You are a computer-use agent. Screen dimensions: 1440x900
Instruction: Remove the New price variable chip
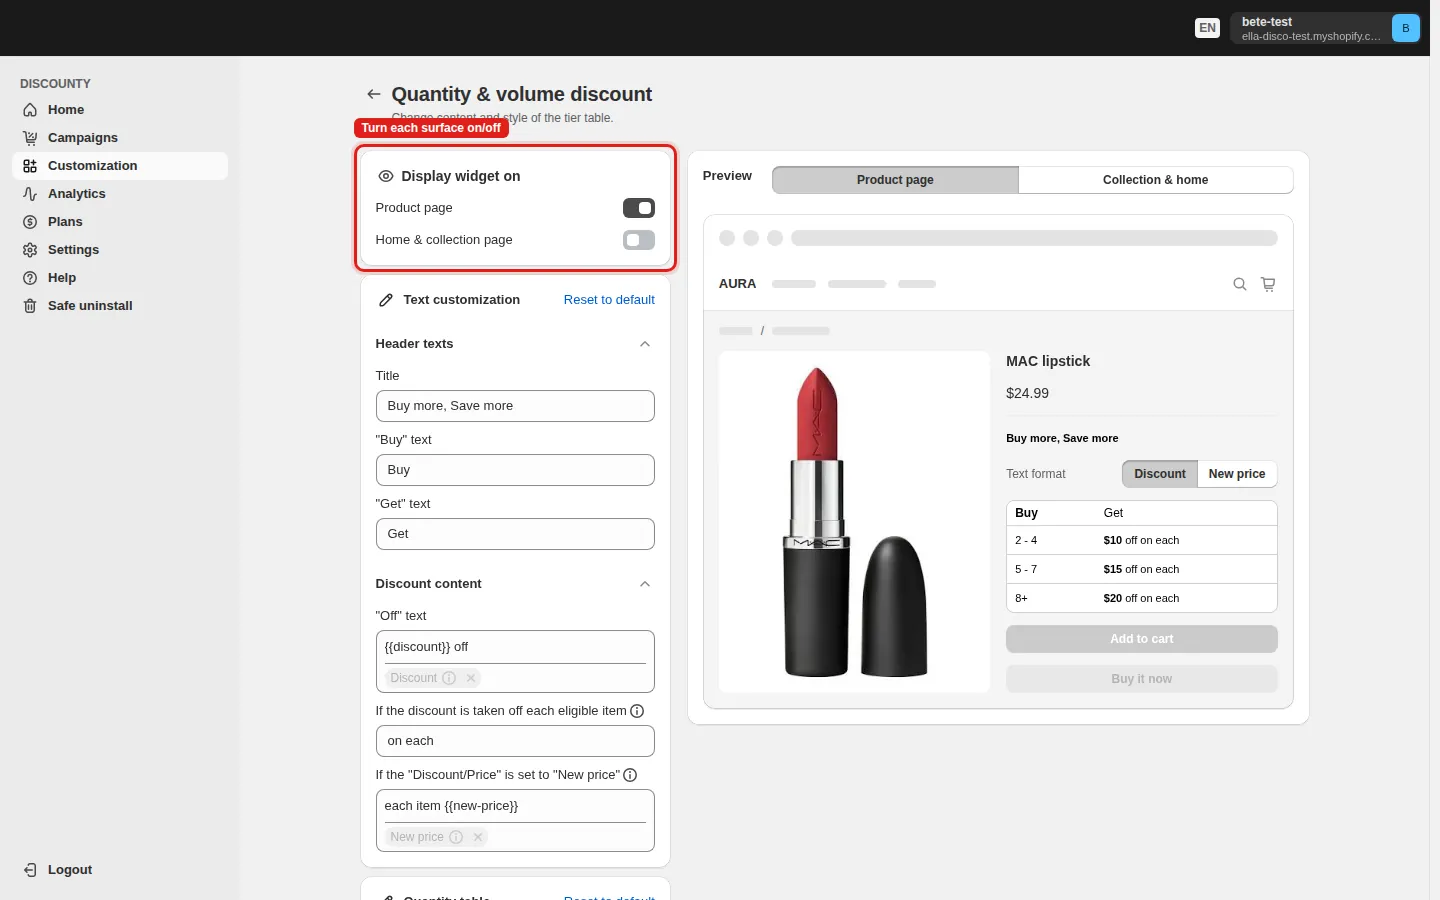point(478,837)
